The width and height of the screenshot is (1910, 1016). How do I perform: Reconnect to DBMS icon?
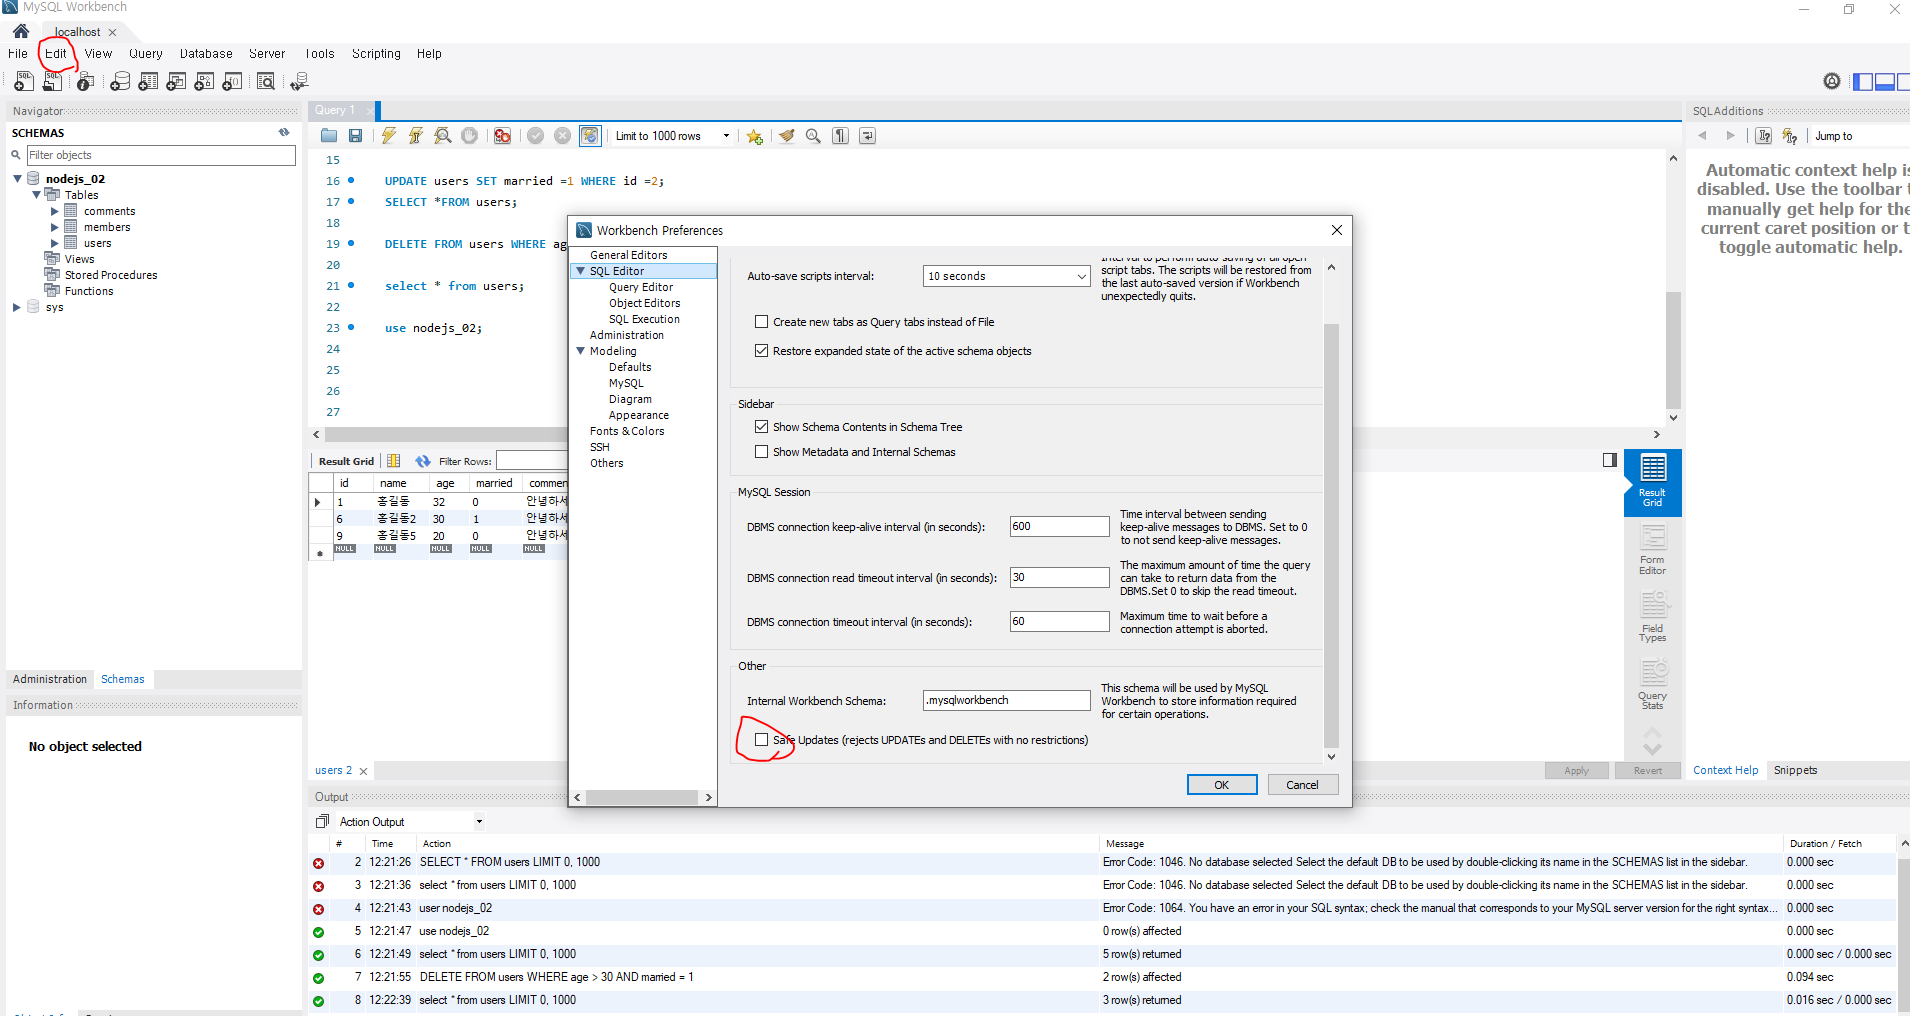click(x=299, y=82)
